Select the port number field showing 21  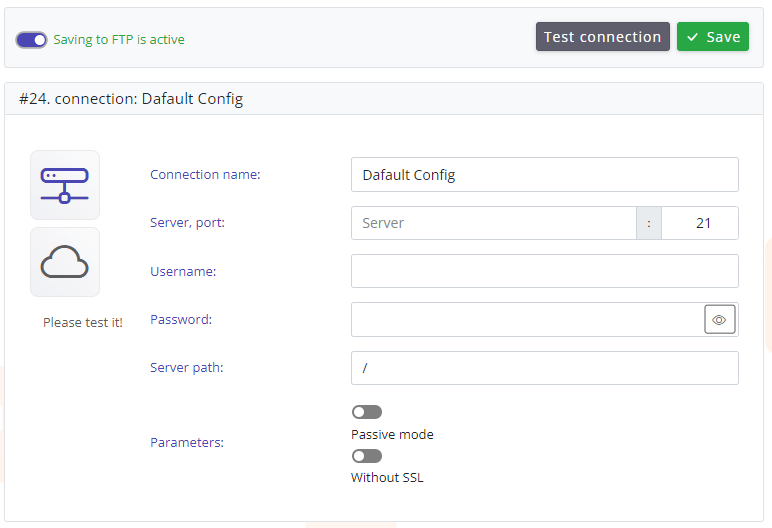pos(700,223)
